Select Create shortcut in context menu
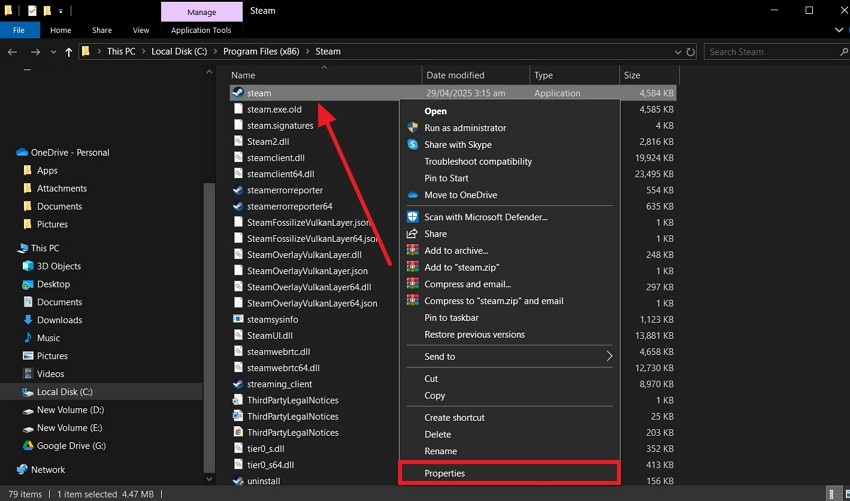The image size is (850, 501). 454,418
